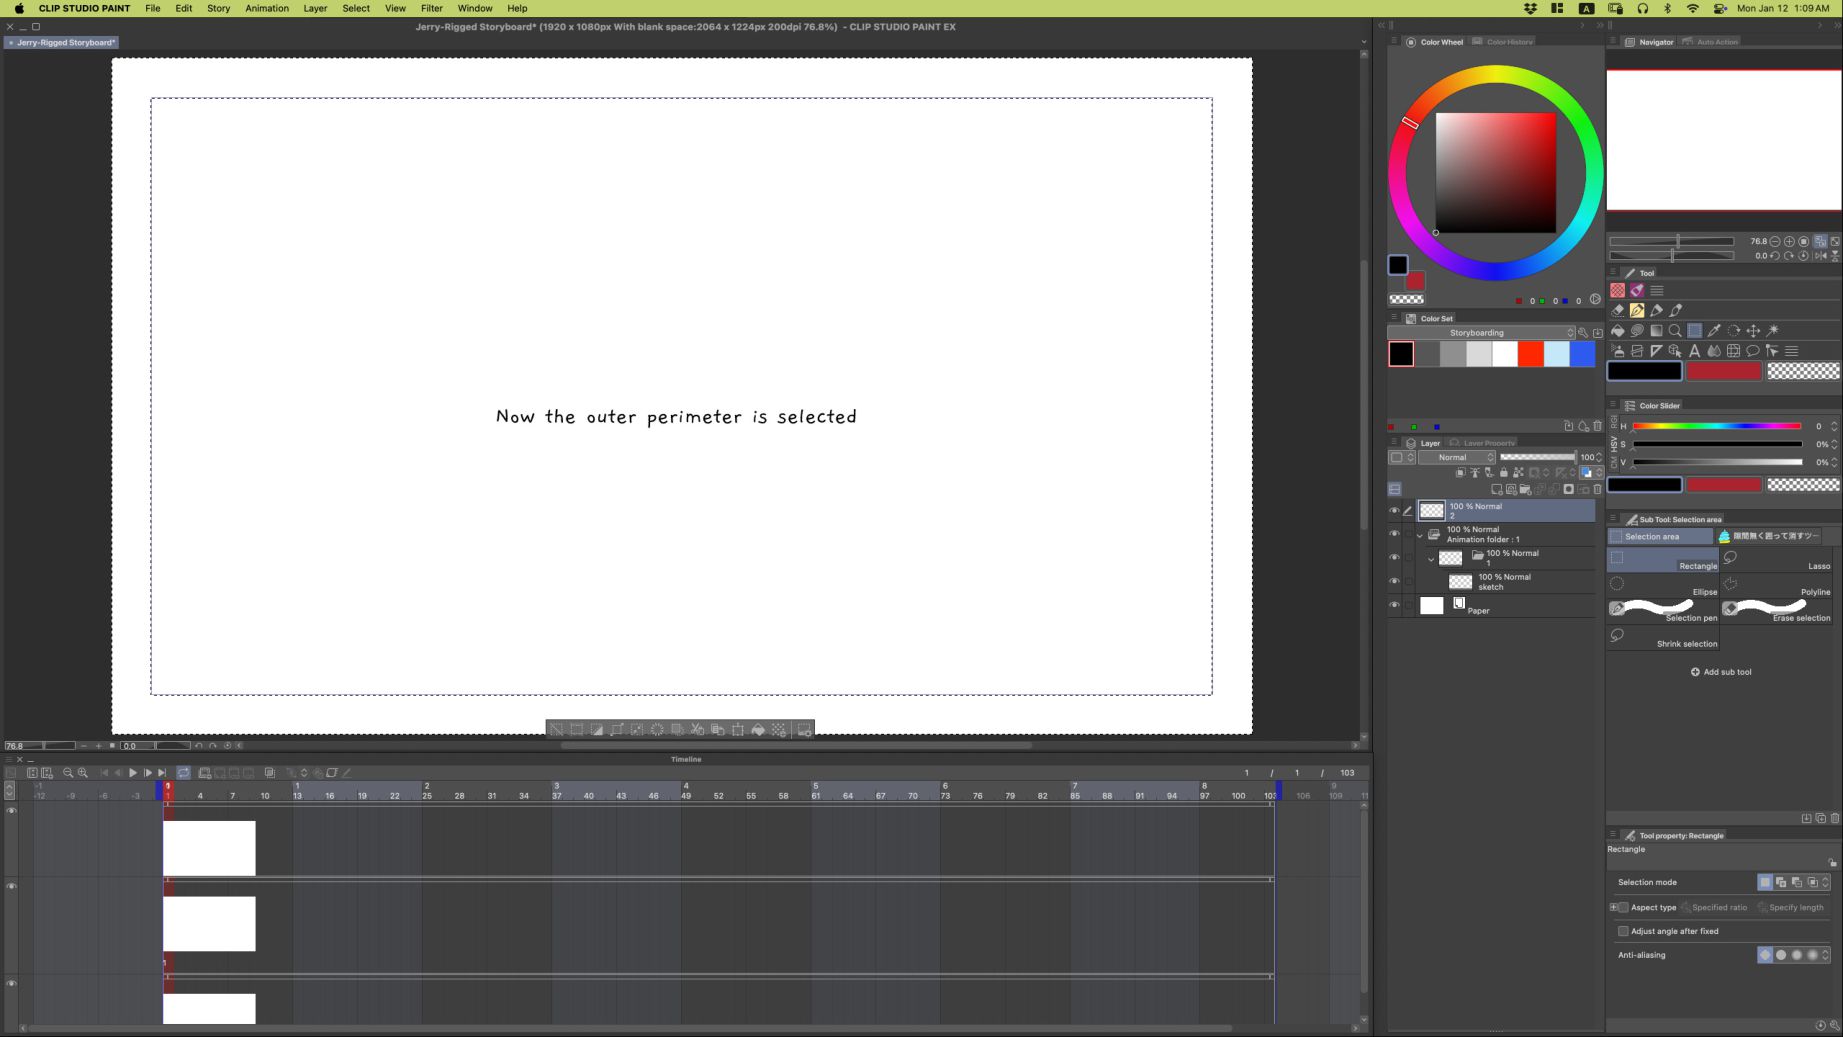This screenshot has height=1037, width=1843.
Task: Click the Lock layer icon
Action: coord(1504,473)
